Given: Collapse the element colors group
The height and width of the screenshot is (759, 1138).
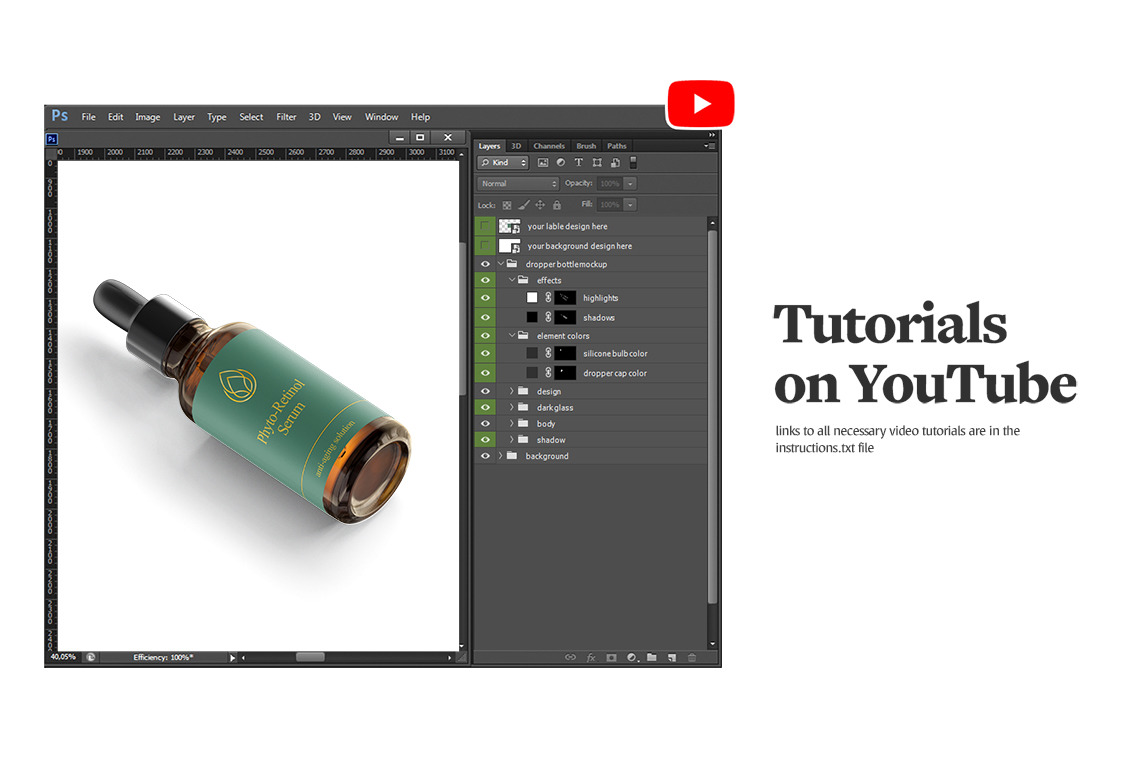Looking at the screenshot, I should [512, 336].
